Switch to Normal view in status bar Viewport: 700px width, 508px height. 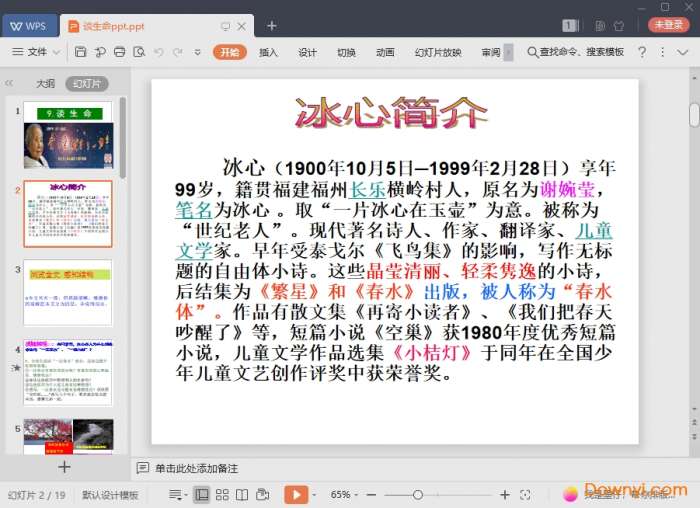(202, 494)
